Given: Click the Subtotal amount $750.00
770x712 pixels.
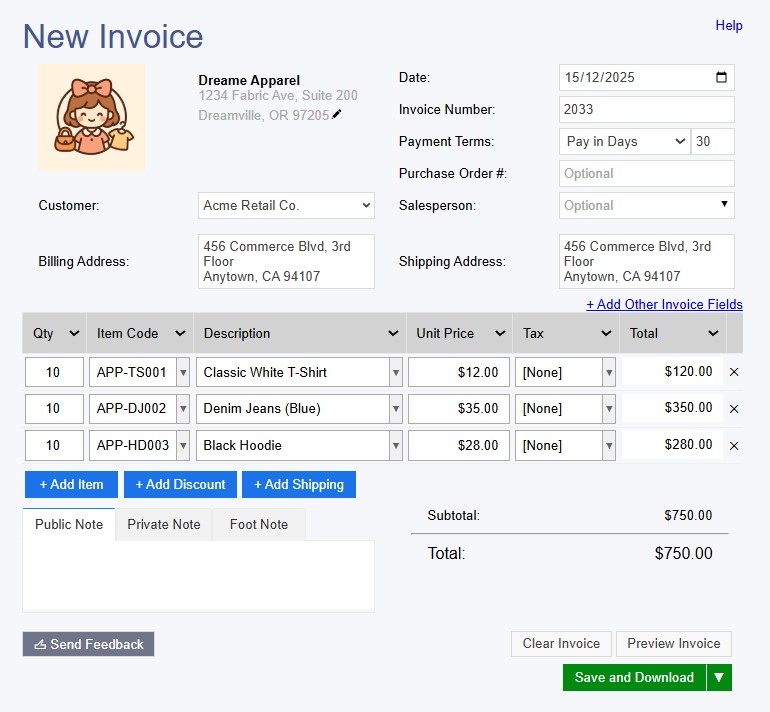Looking at the screenshot, I should coord(688,515).
